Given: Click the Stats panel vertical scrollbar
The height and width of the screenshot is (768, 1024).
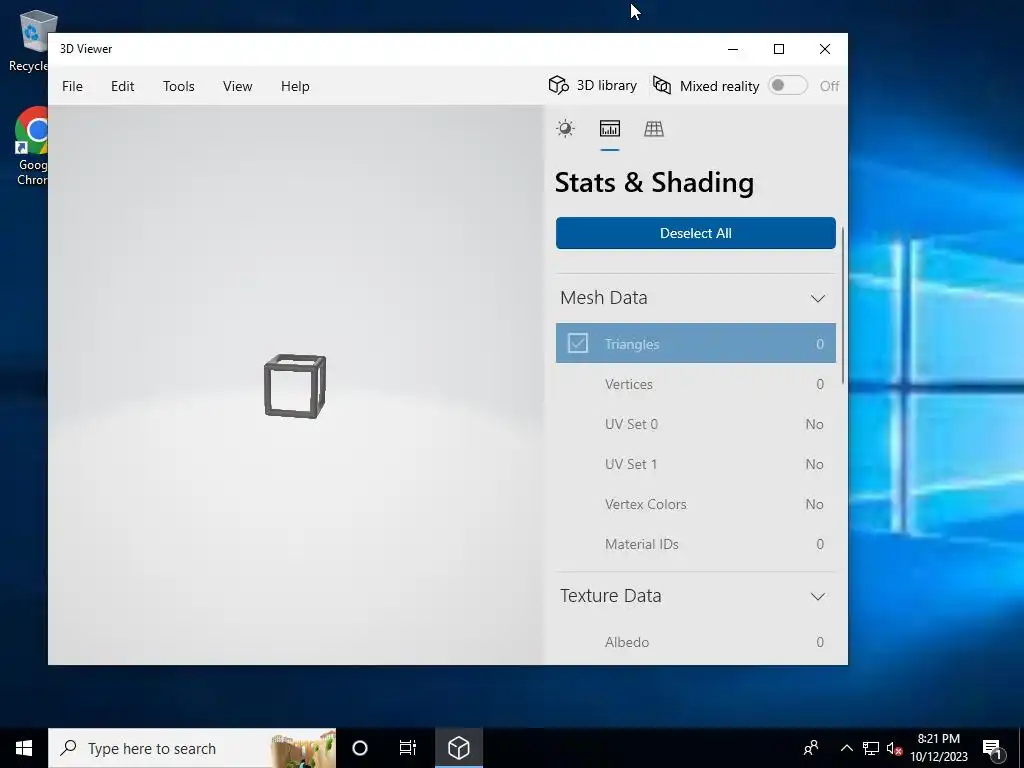Looking at the screenshot, I should (x=843, y=305).
